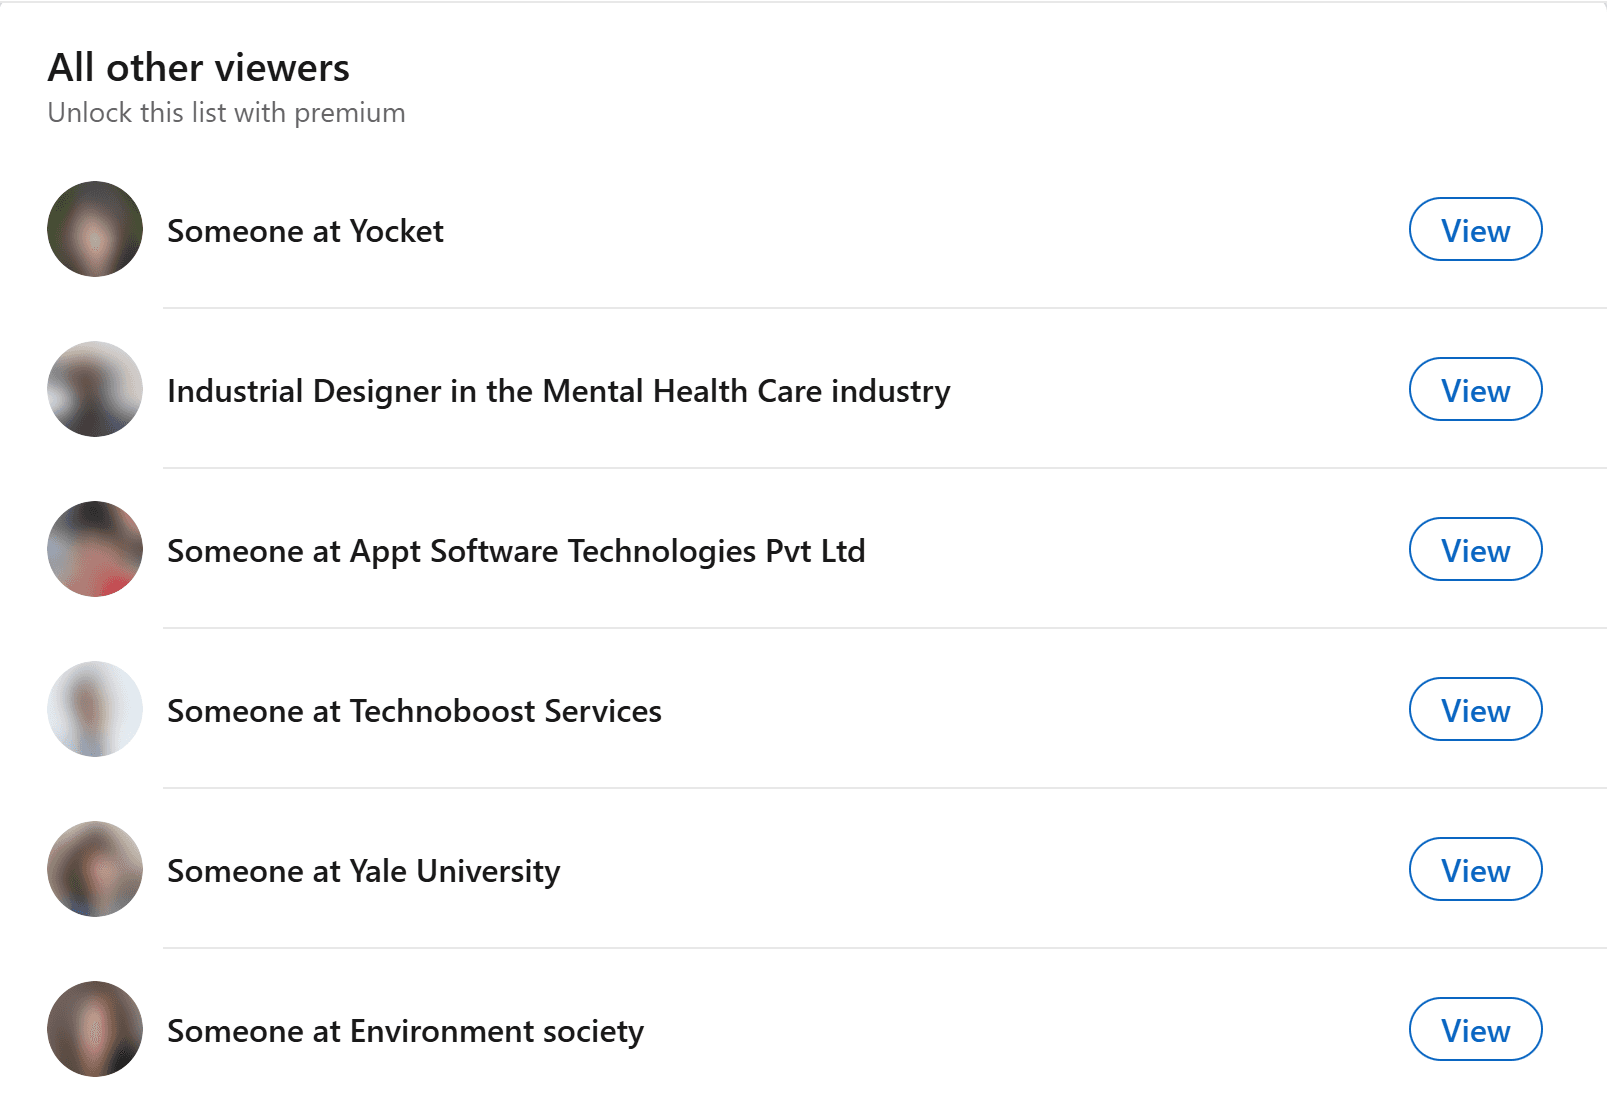
Task: Select the 'Someone at Yocket' viewer entry
Action: [x=305, y=230]
